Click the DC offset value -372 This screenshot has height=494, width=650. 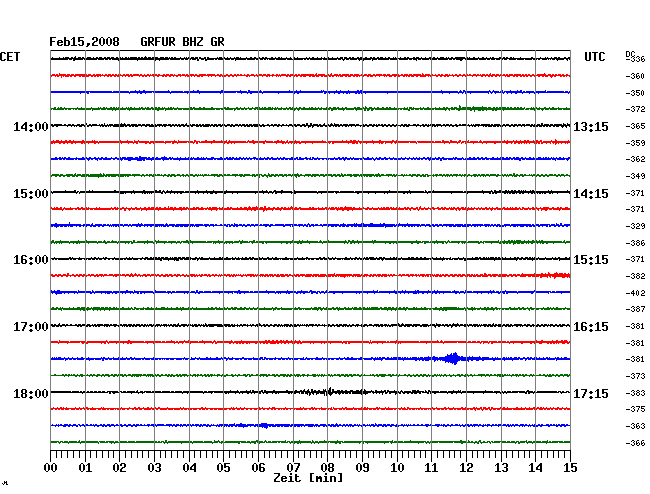coord(635,109)
